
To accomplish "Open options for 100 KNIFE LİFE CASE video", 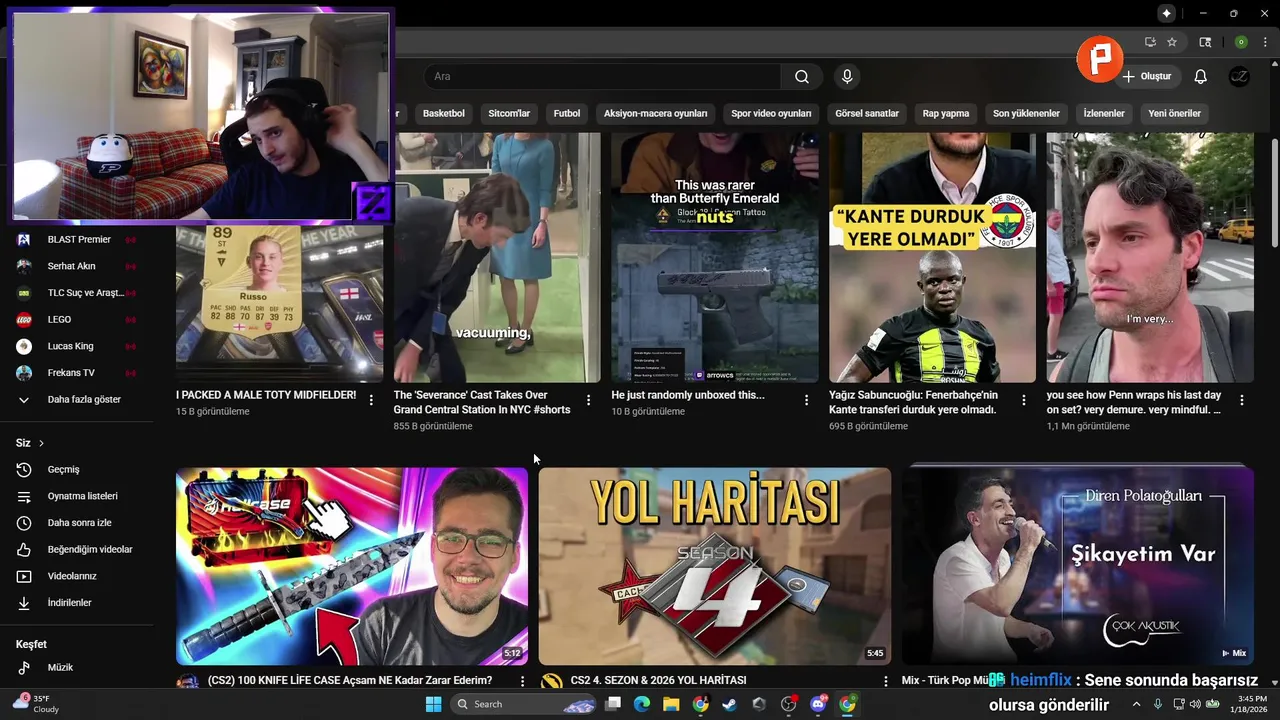I will pyautogui.click(x=522, y=681).
